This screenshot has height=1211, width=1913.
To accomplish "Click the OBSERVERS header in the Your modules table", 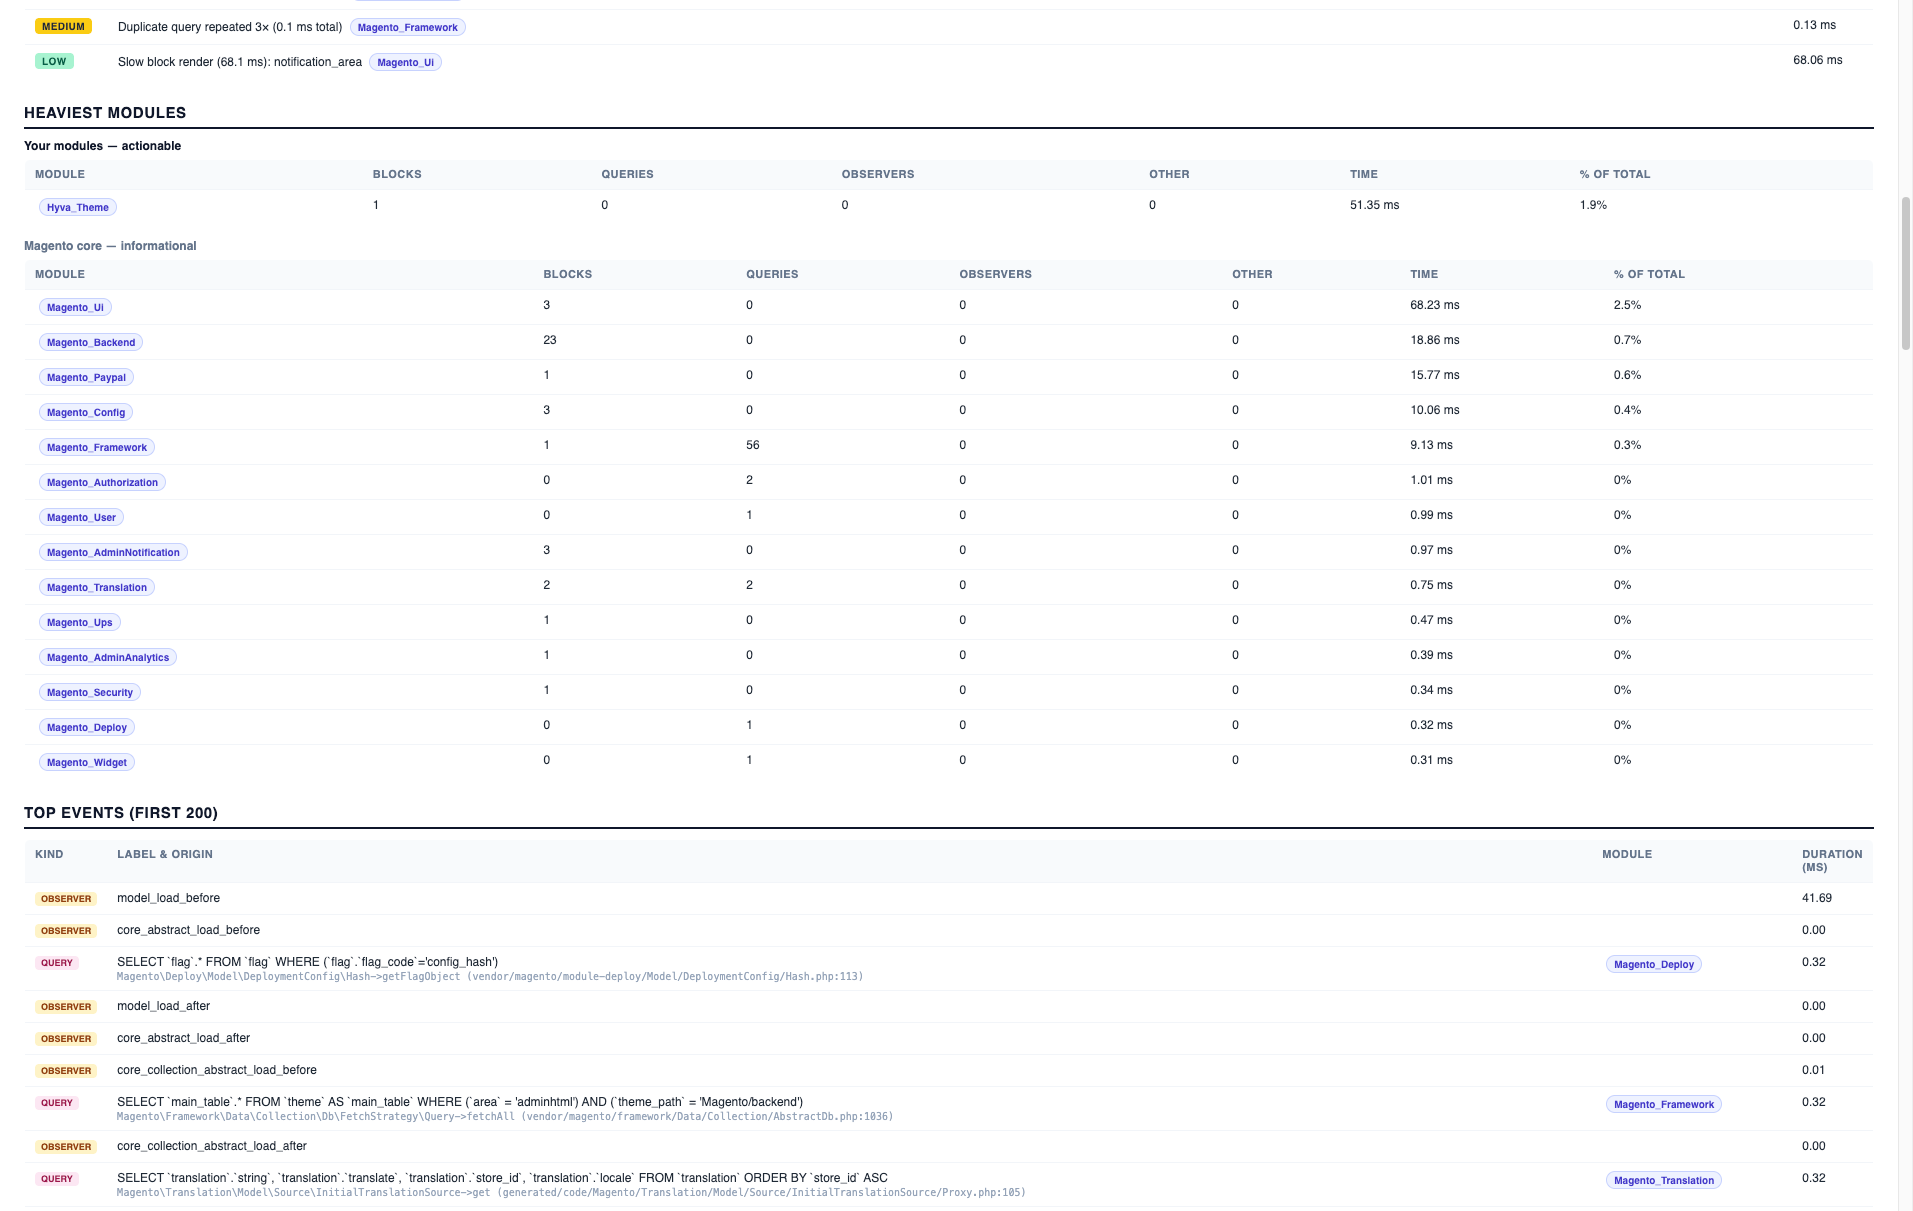I will pyautogui.click(x=878, y=174).
